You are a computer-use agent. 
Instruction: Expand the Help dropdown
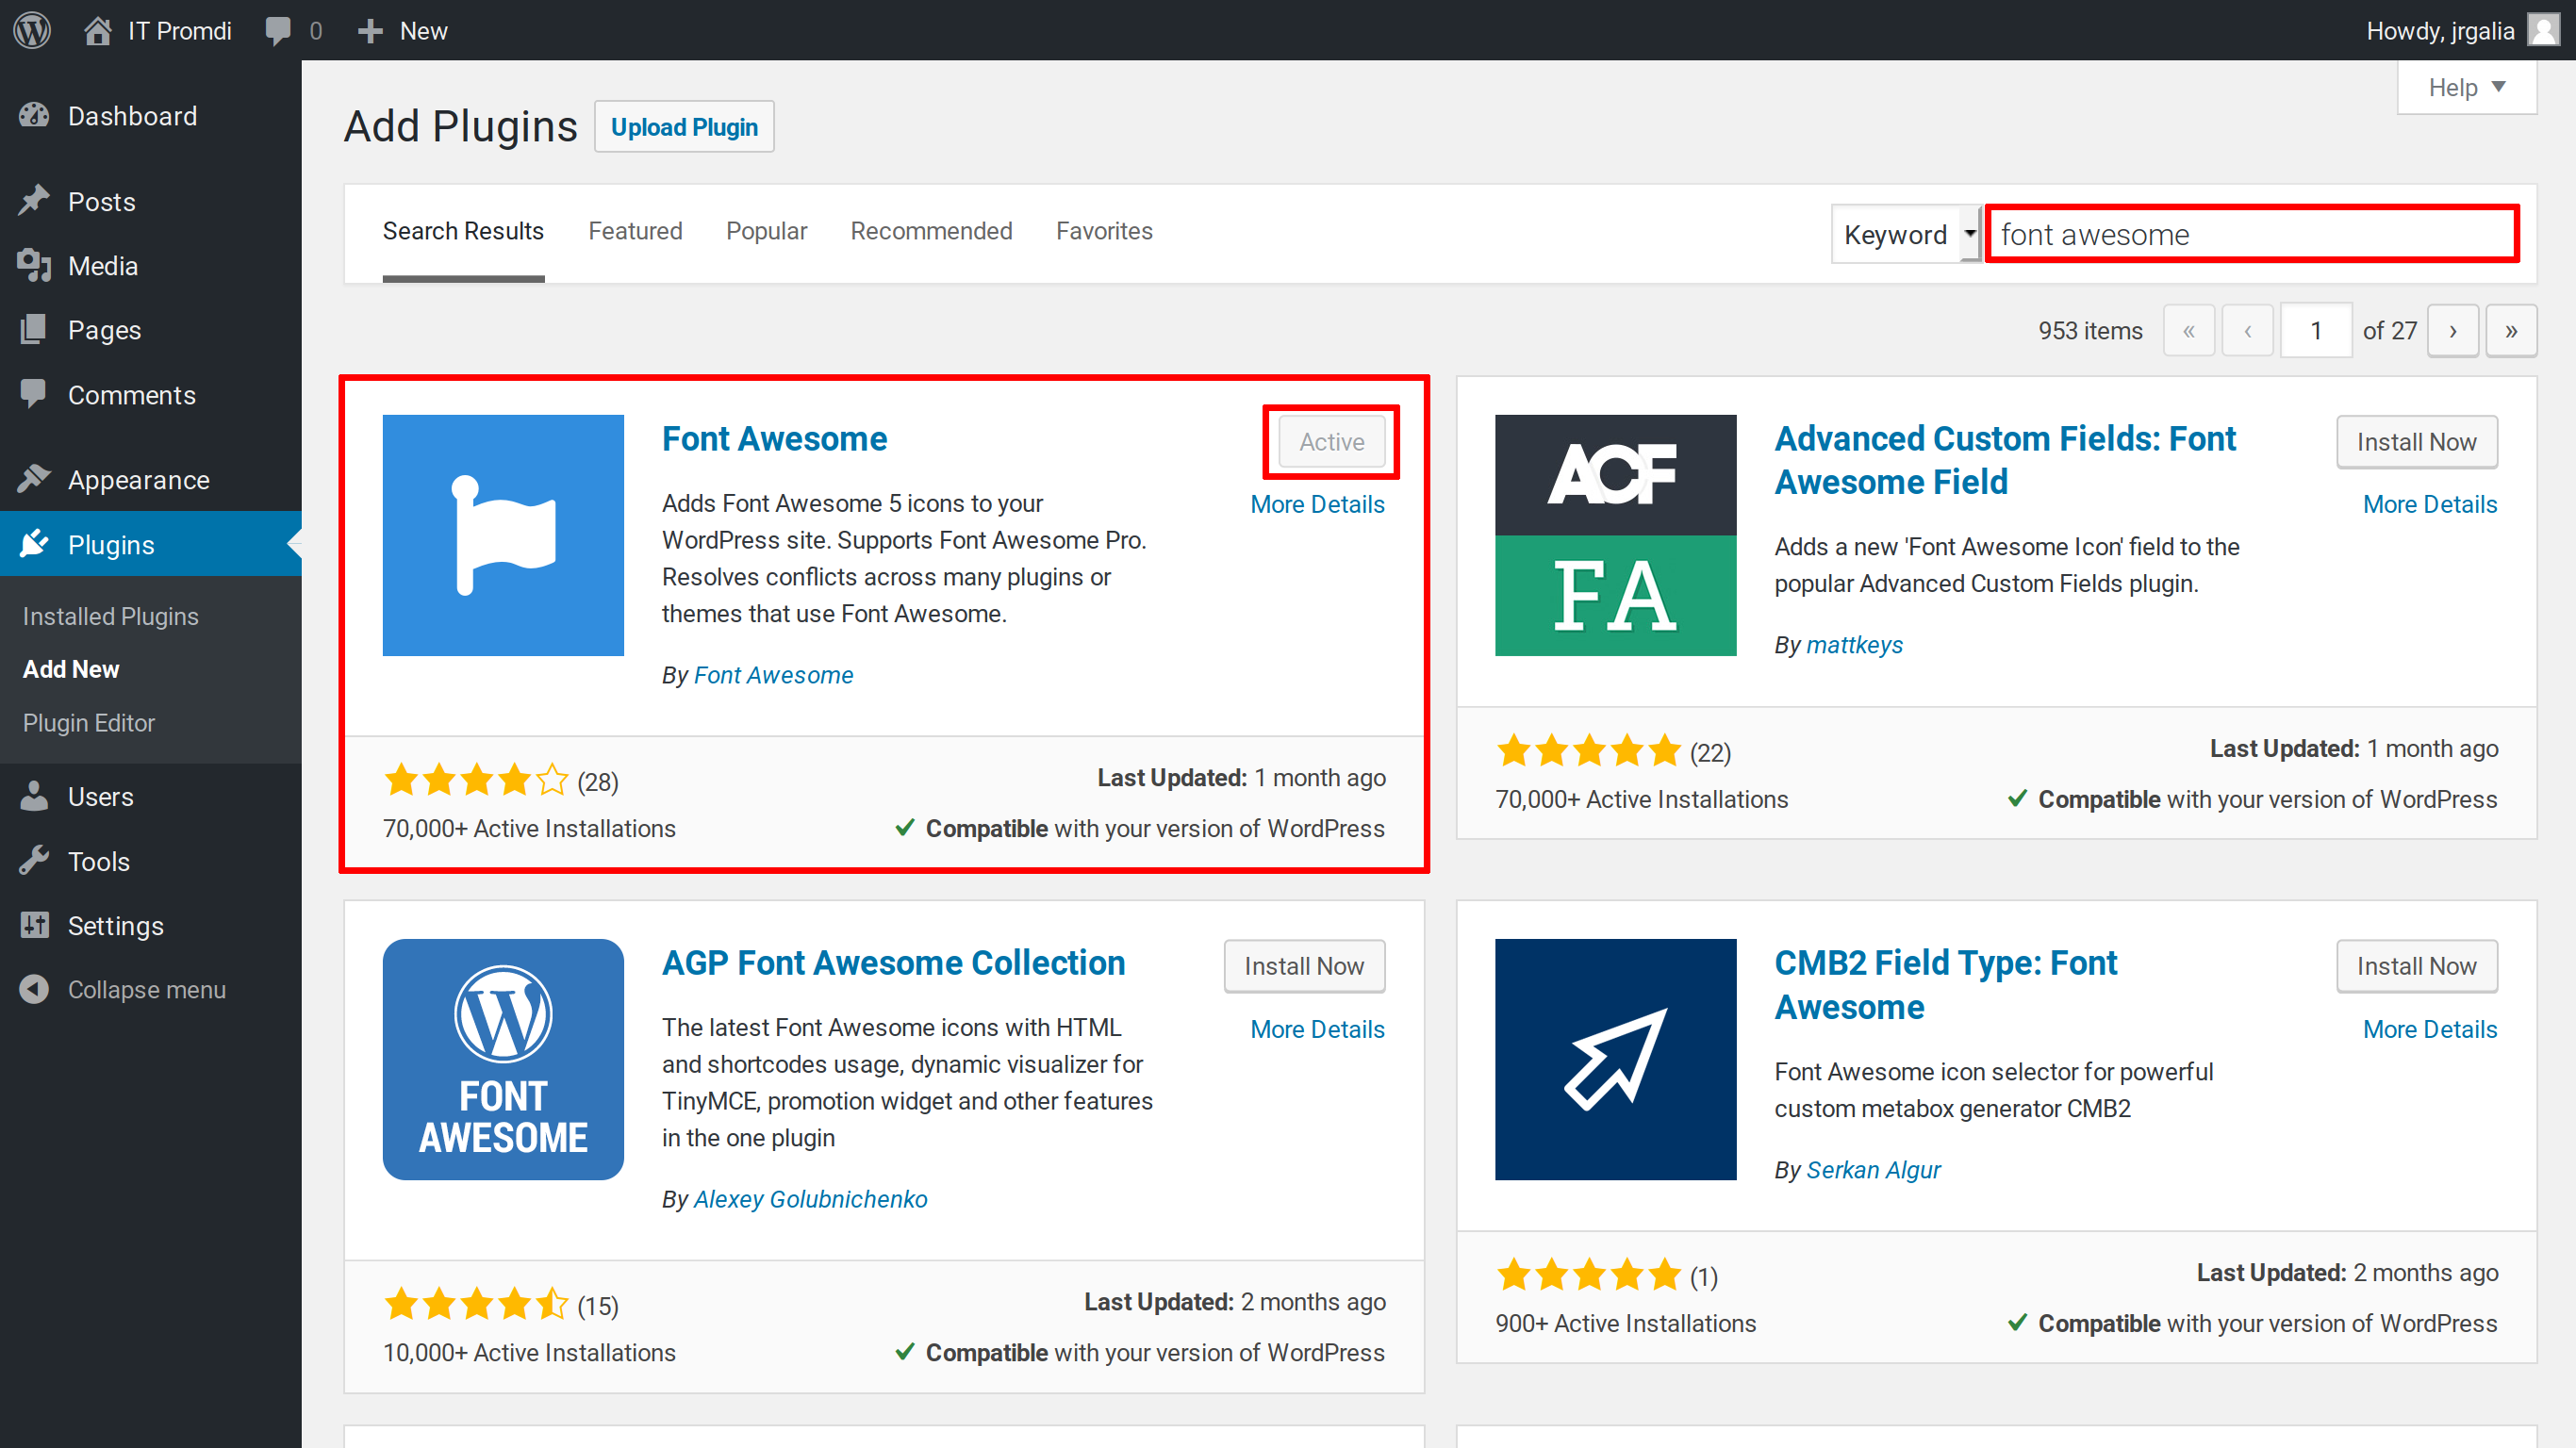2467,88
